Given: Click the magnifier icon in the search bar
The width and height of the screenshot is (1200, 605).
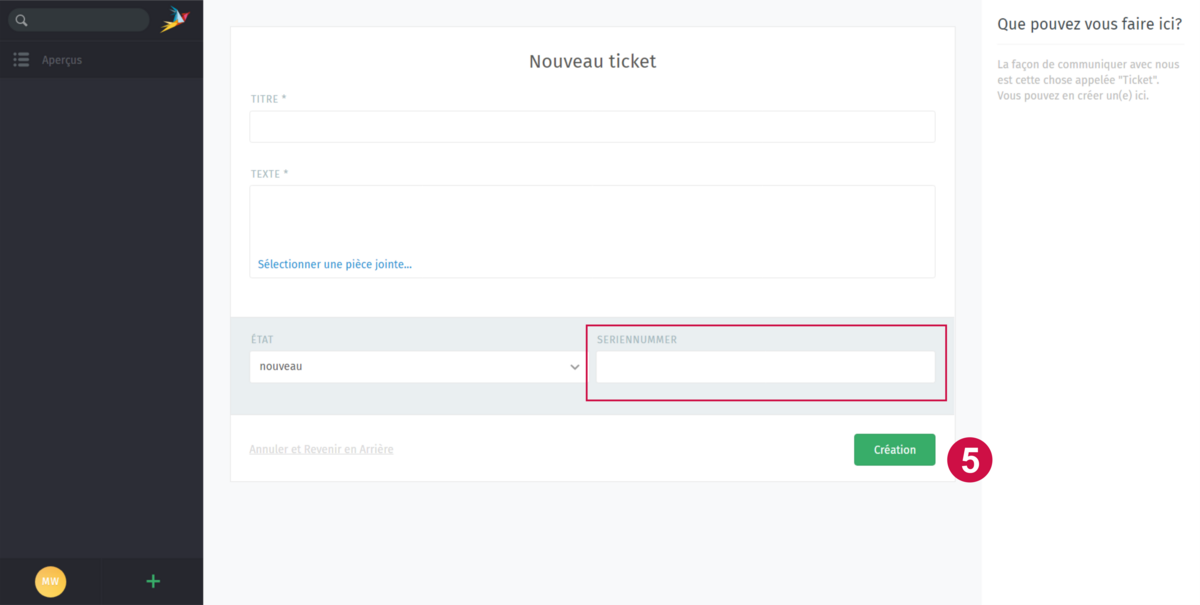Looking at the screenshot, I should coord(21,20).
